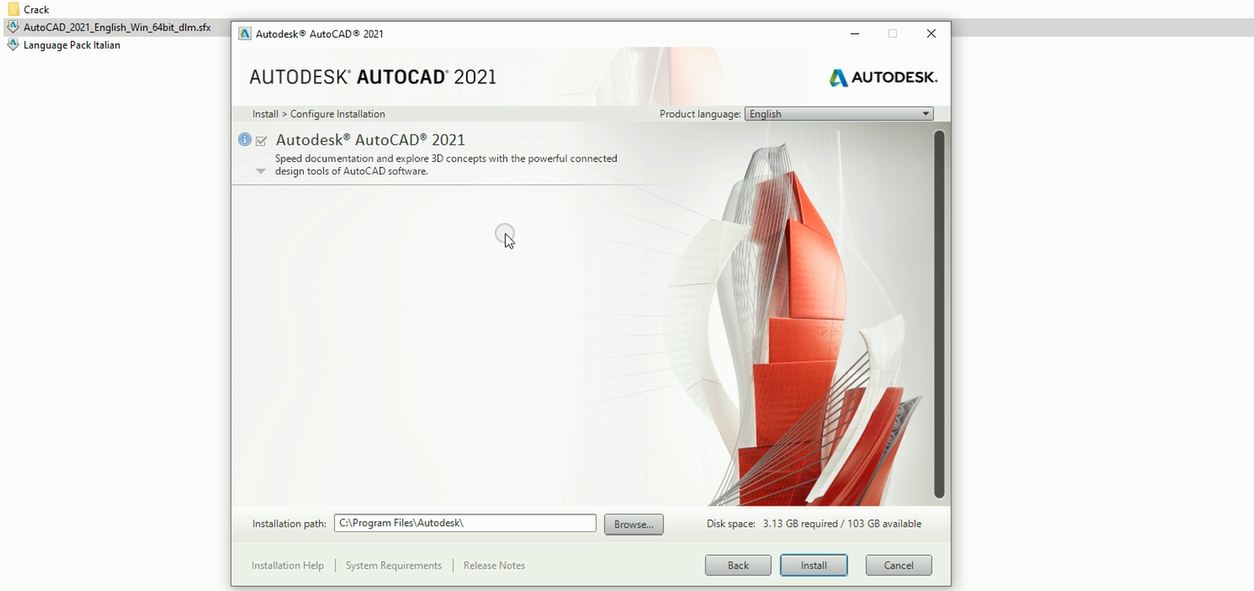
Task: Click the Back button
Action: coord(738,565)
